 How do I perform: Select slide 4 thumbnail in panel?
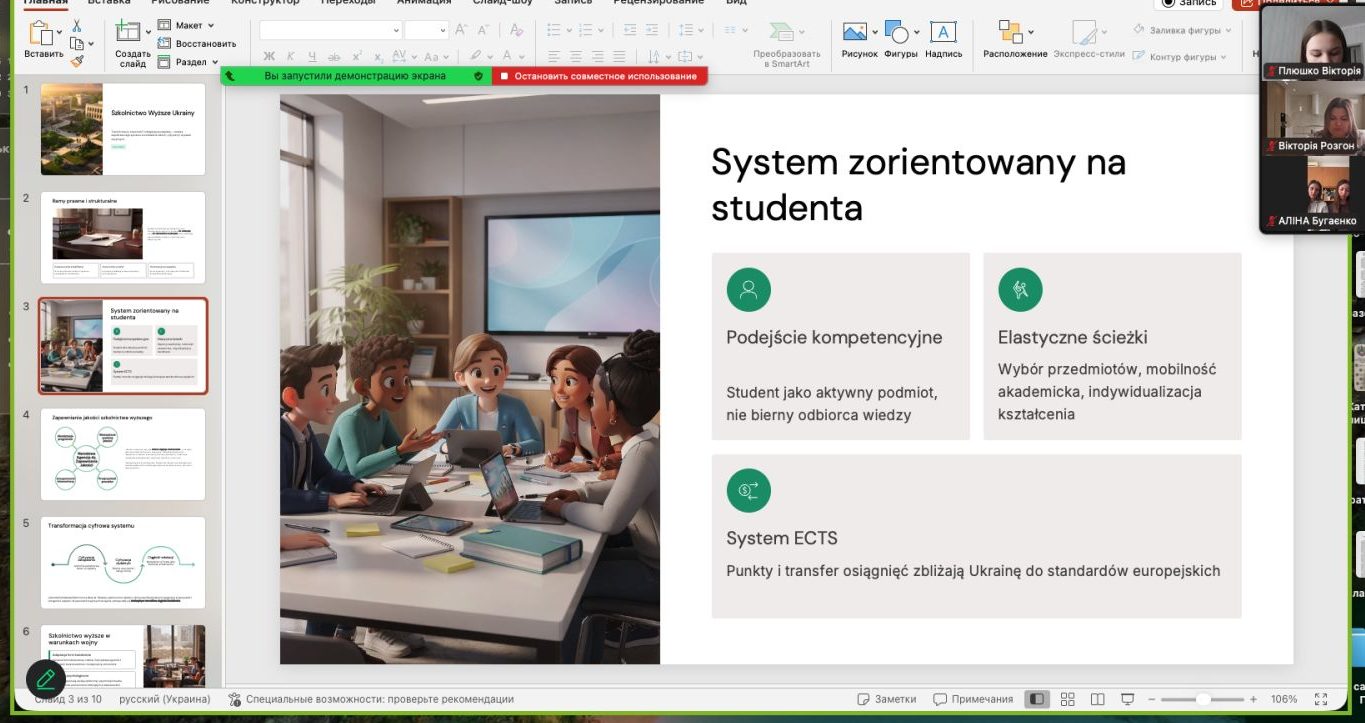[x=123, y=454]
